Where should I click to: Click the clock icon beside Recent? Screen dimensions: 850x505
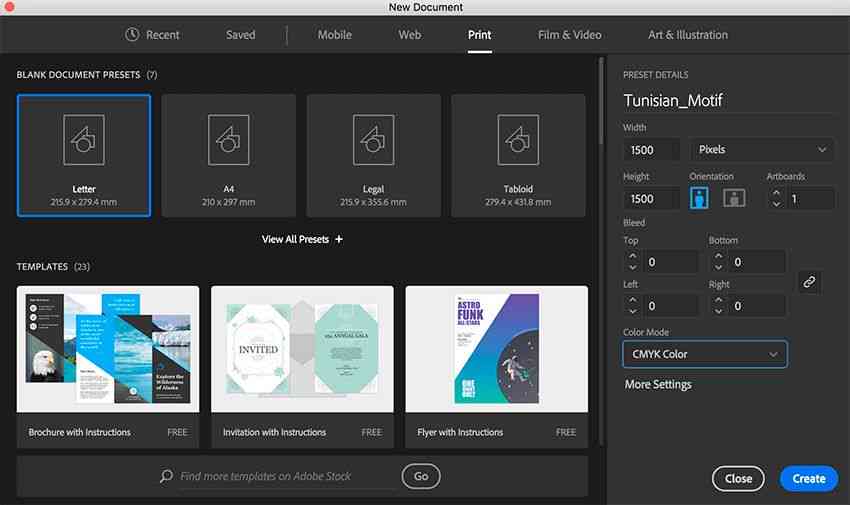tap(132, 35)
